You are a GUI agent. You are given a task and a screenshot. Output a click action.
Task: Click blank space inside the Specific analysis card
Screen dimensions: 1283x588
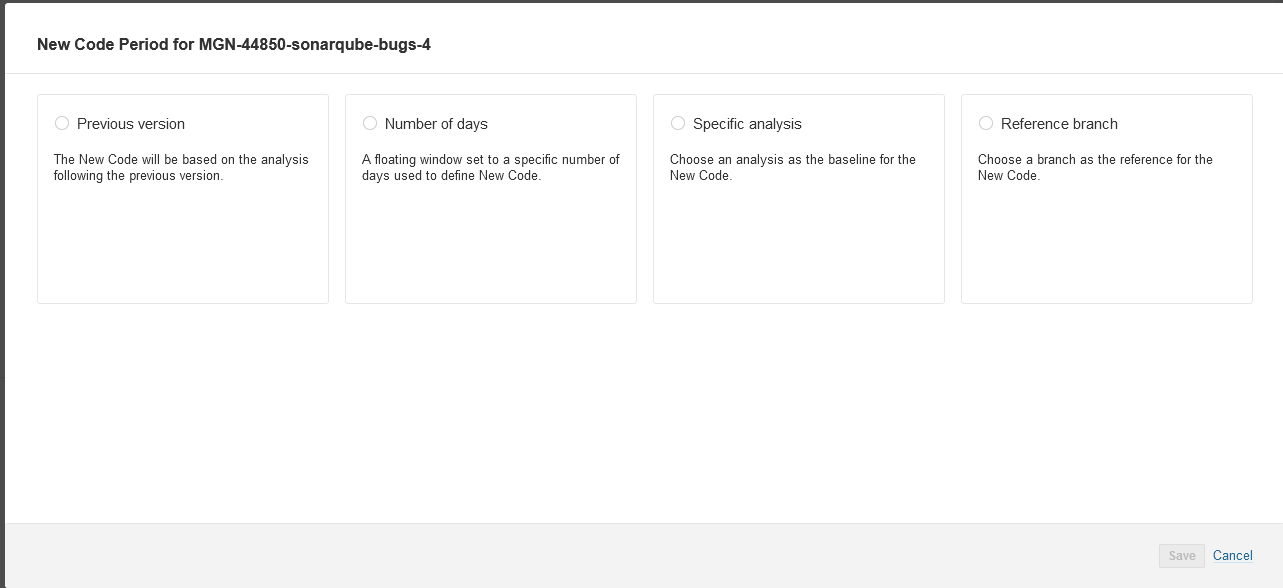point(799,245)
